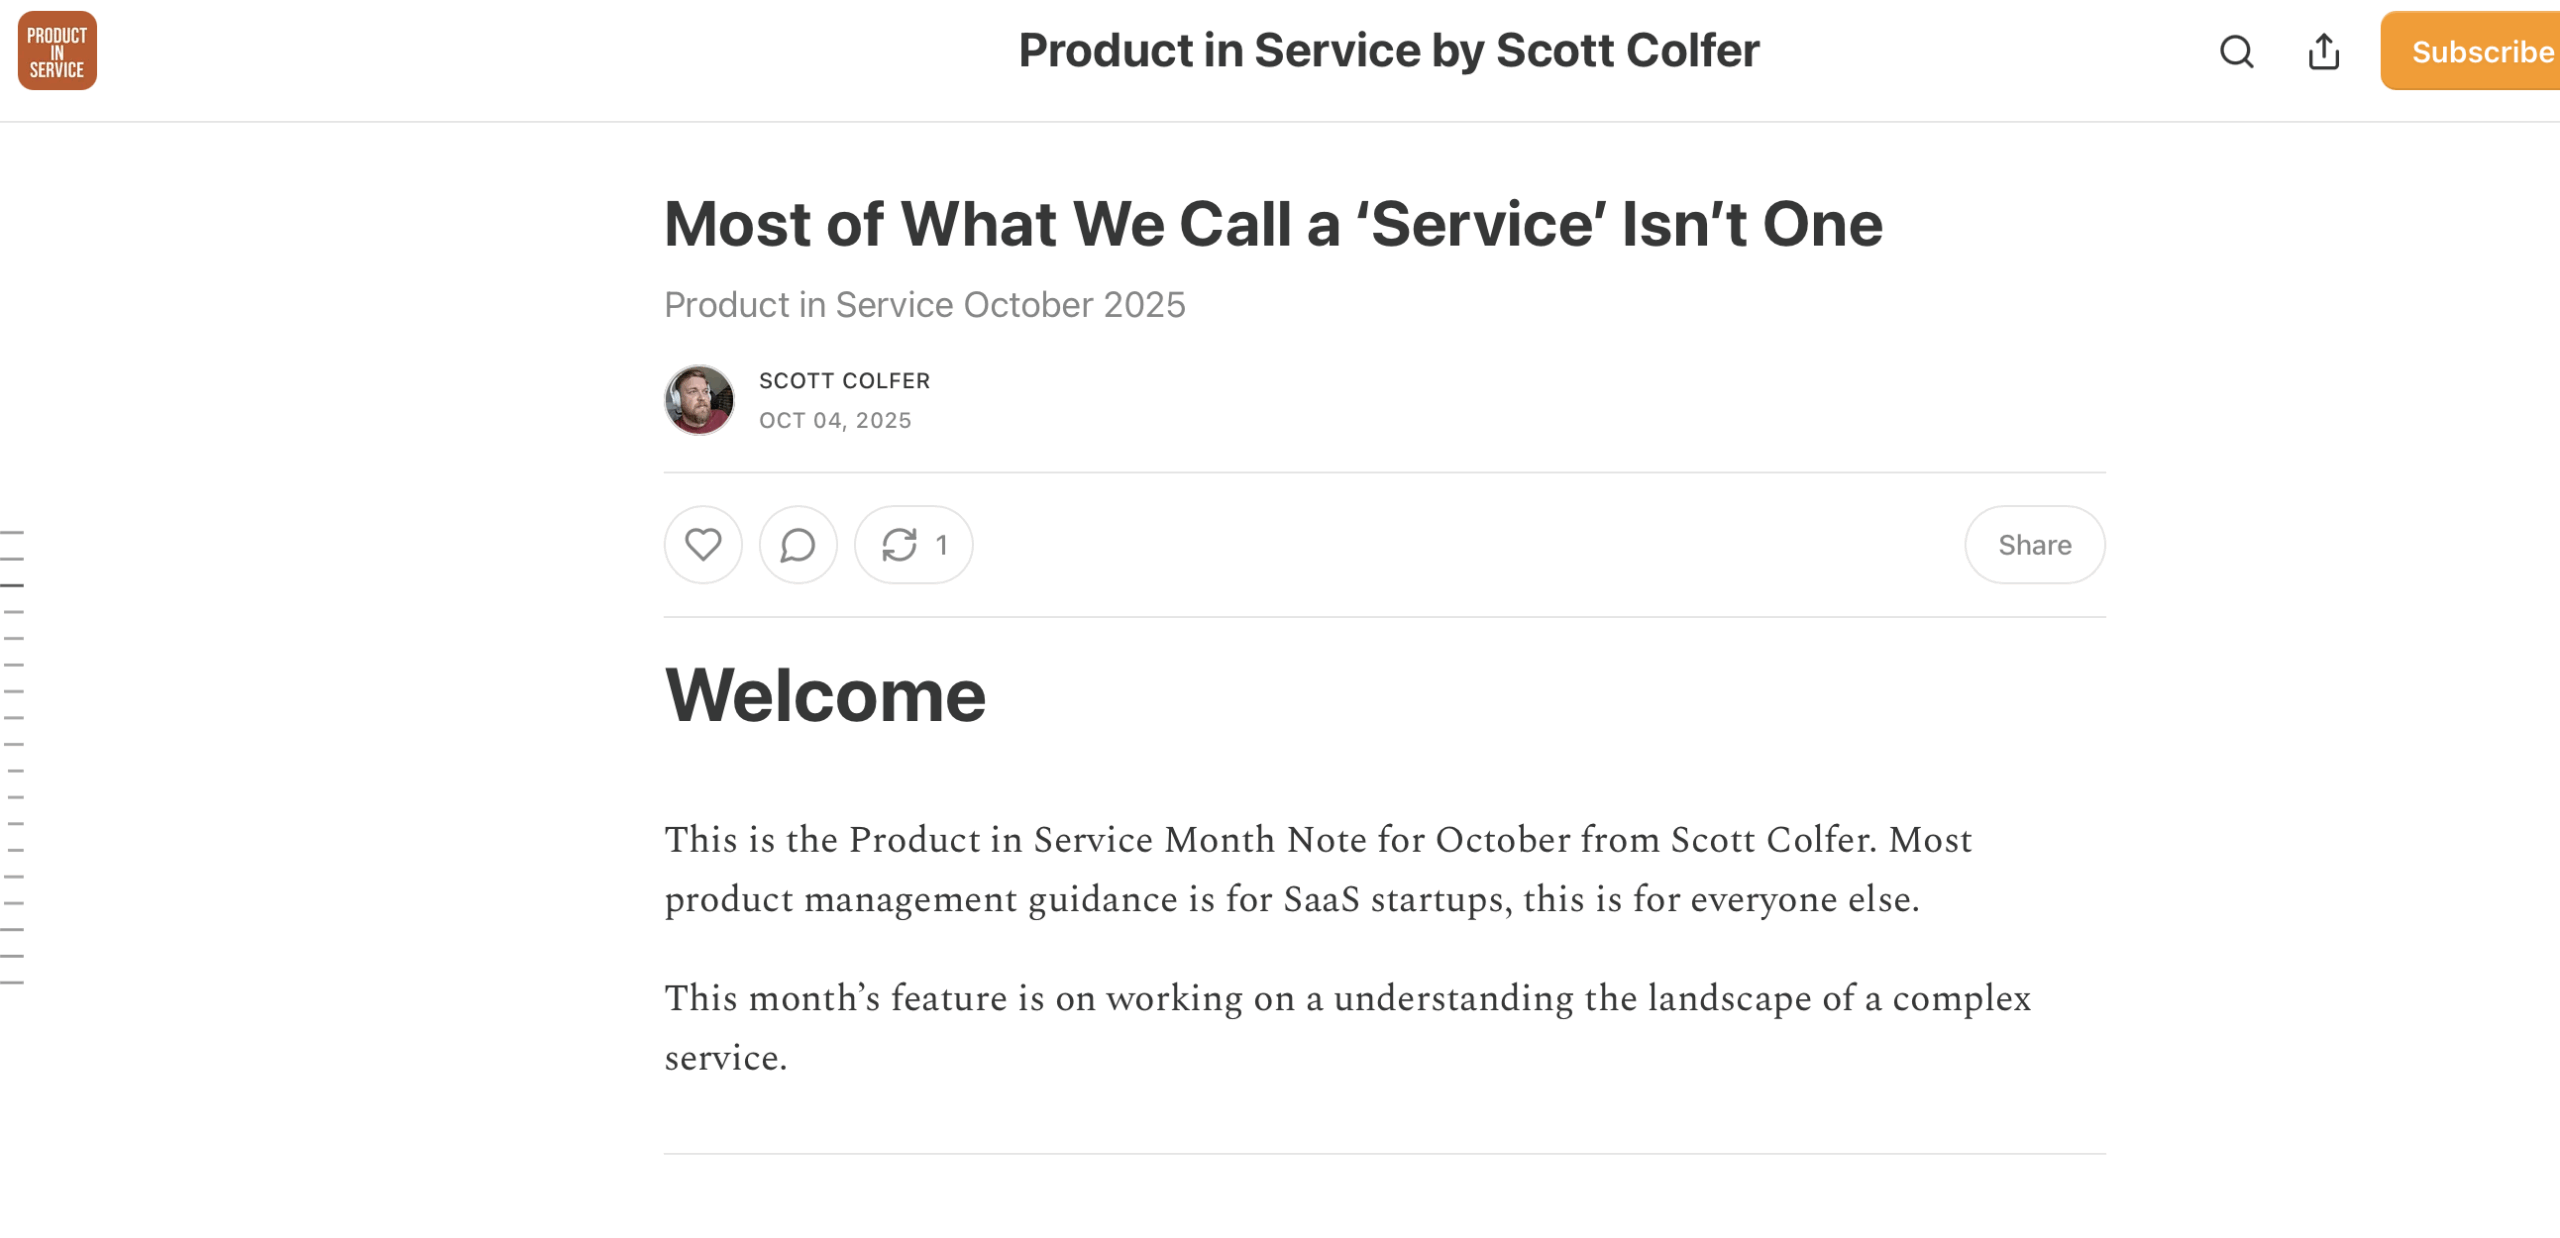Jump to the last contents marker on left
Screen dimensions: 2560x1238
12,983
